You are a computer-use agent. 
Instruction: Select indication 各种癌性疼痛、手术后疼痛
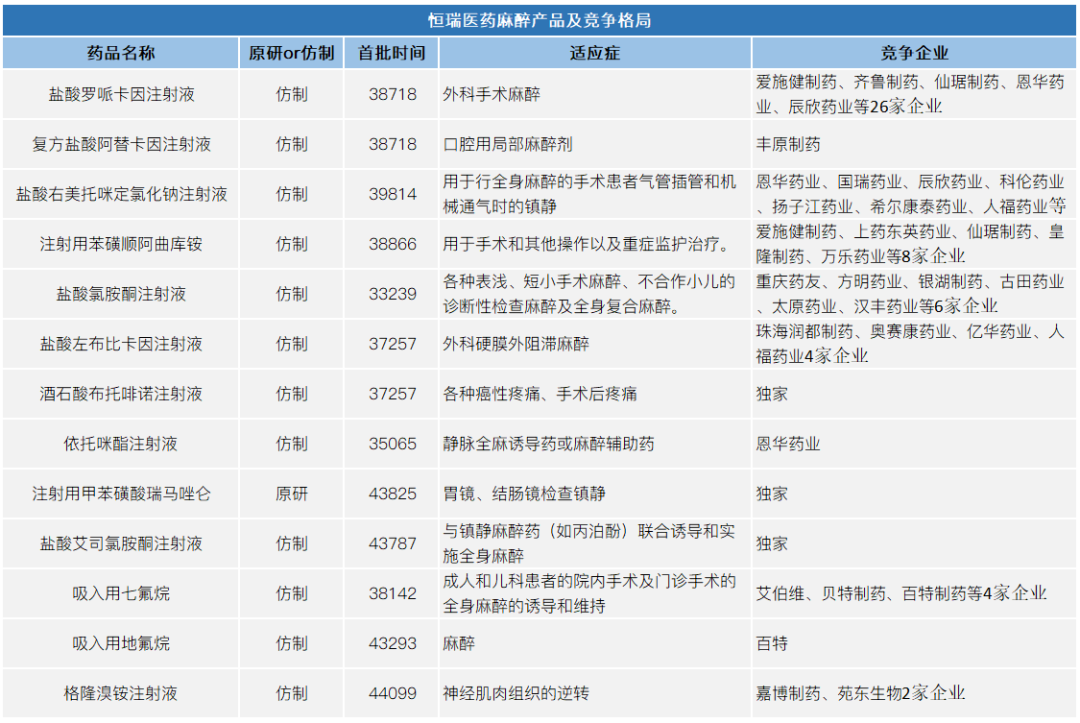click(539, 394)
